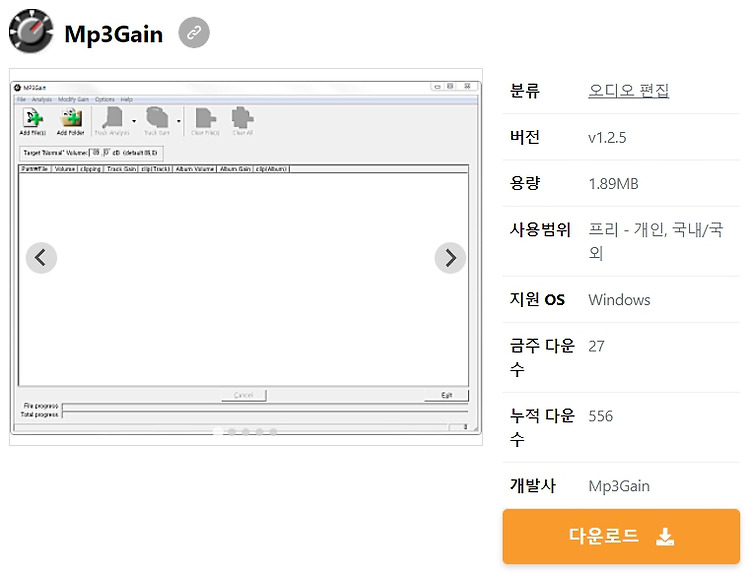Click the Mp3Gain page title
This screenshot has width=750, height=574.
click(x=113, y=34)
